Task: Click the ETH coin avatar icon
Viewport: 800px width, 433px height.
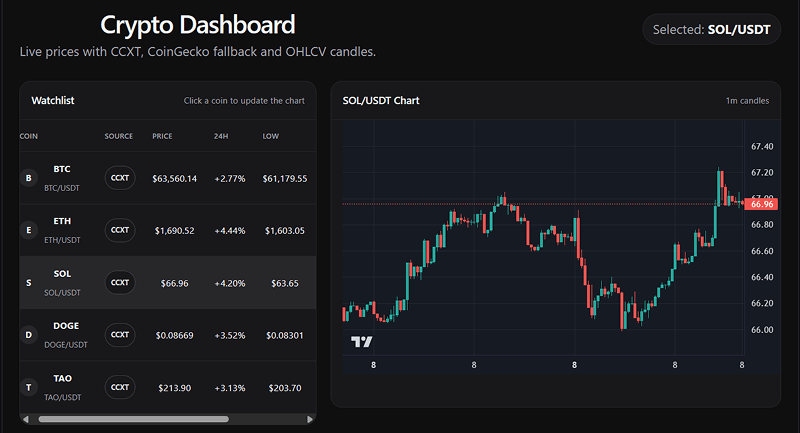Action: pyautogui.click(x=29, y=230)
